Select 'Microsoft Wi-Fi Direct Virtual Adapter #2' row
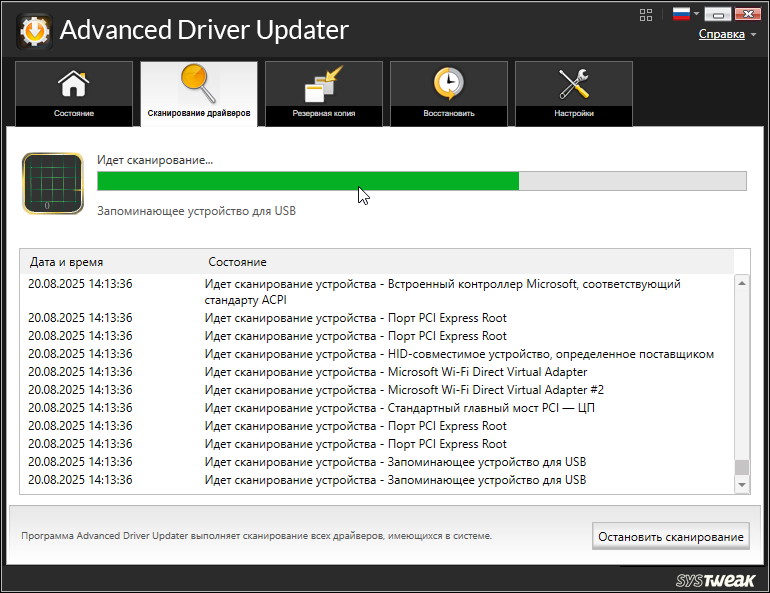Viewport: 770px width, 593px height. click(377, 390)
